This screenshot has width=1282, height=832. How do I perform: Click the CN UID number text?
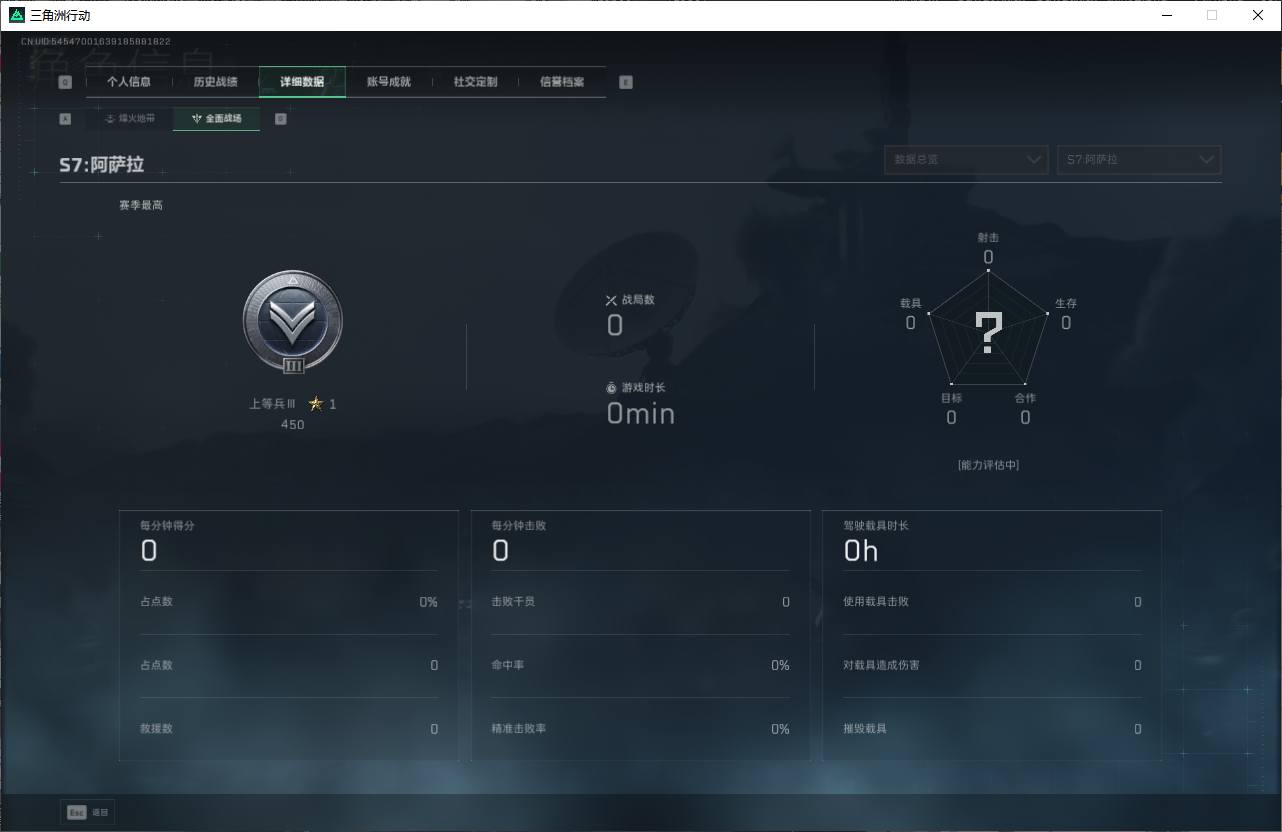[x=96, y=42]
